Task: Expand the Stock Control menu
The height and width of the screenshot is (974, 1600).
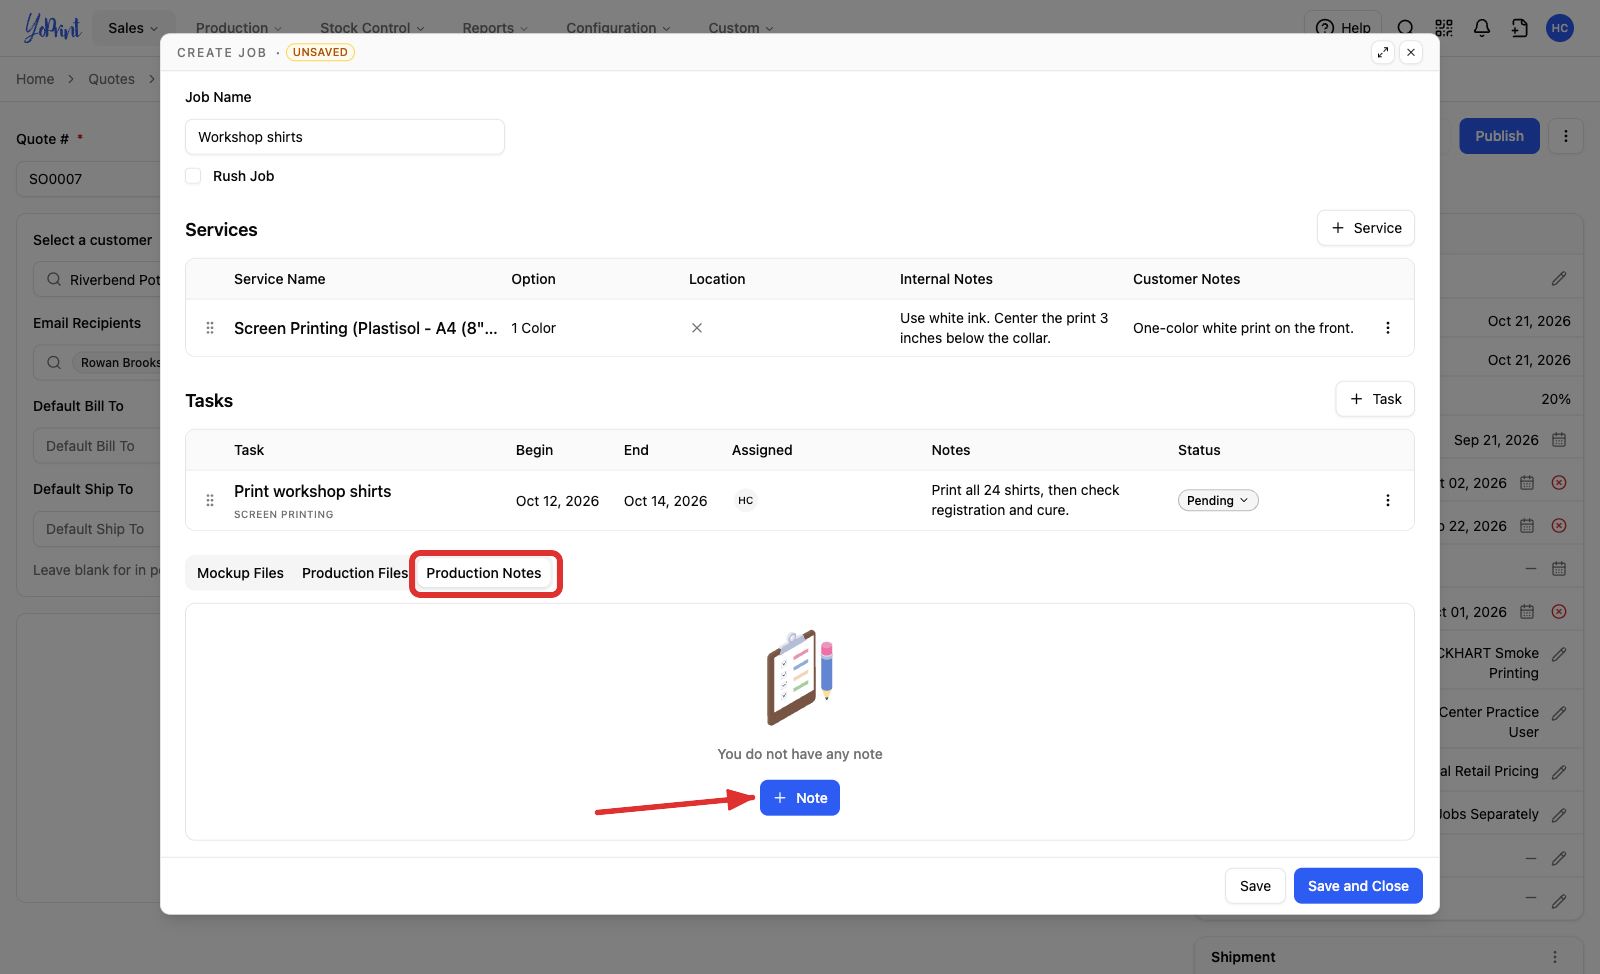Action: (x=372, y=28)
